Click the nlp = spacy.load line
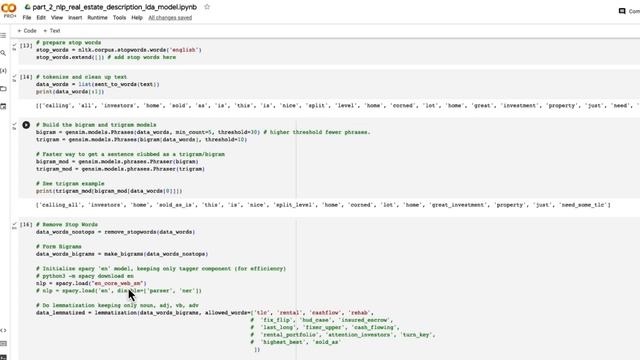This screenshot has height=360, width=640. coord(91,283)
